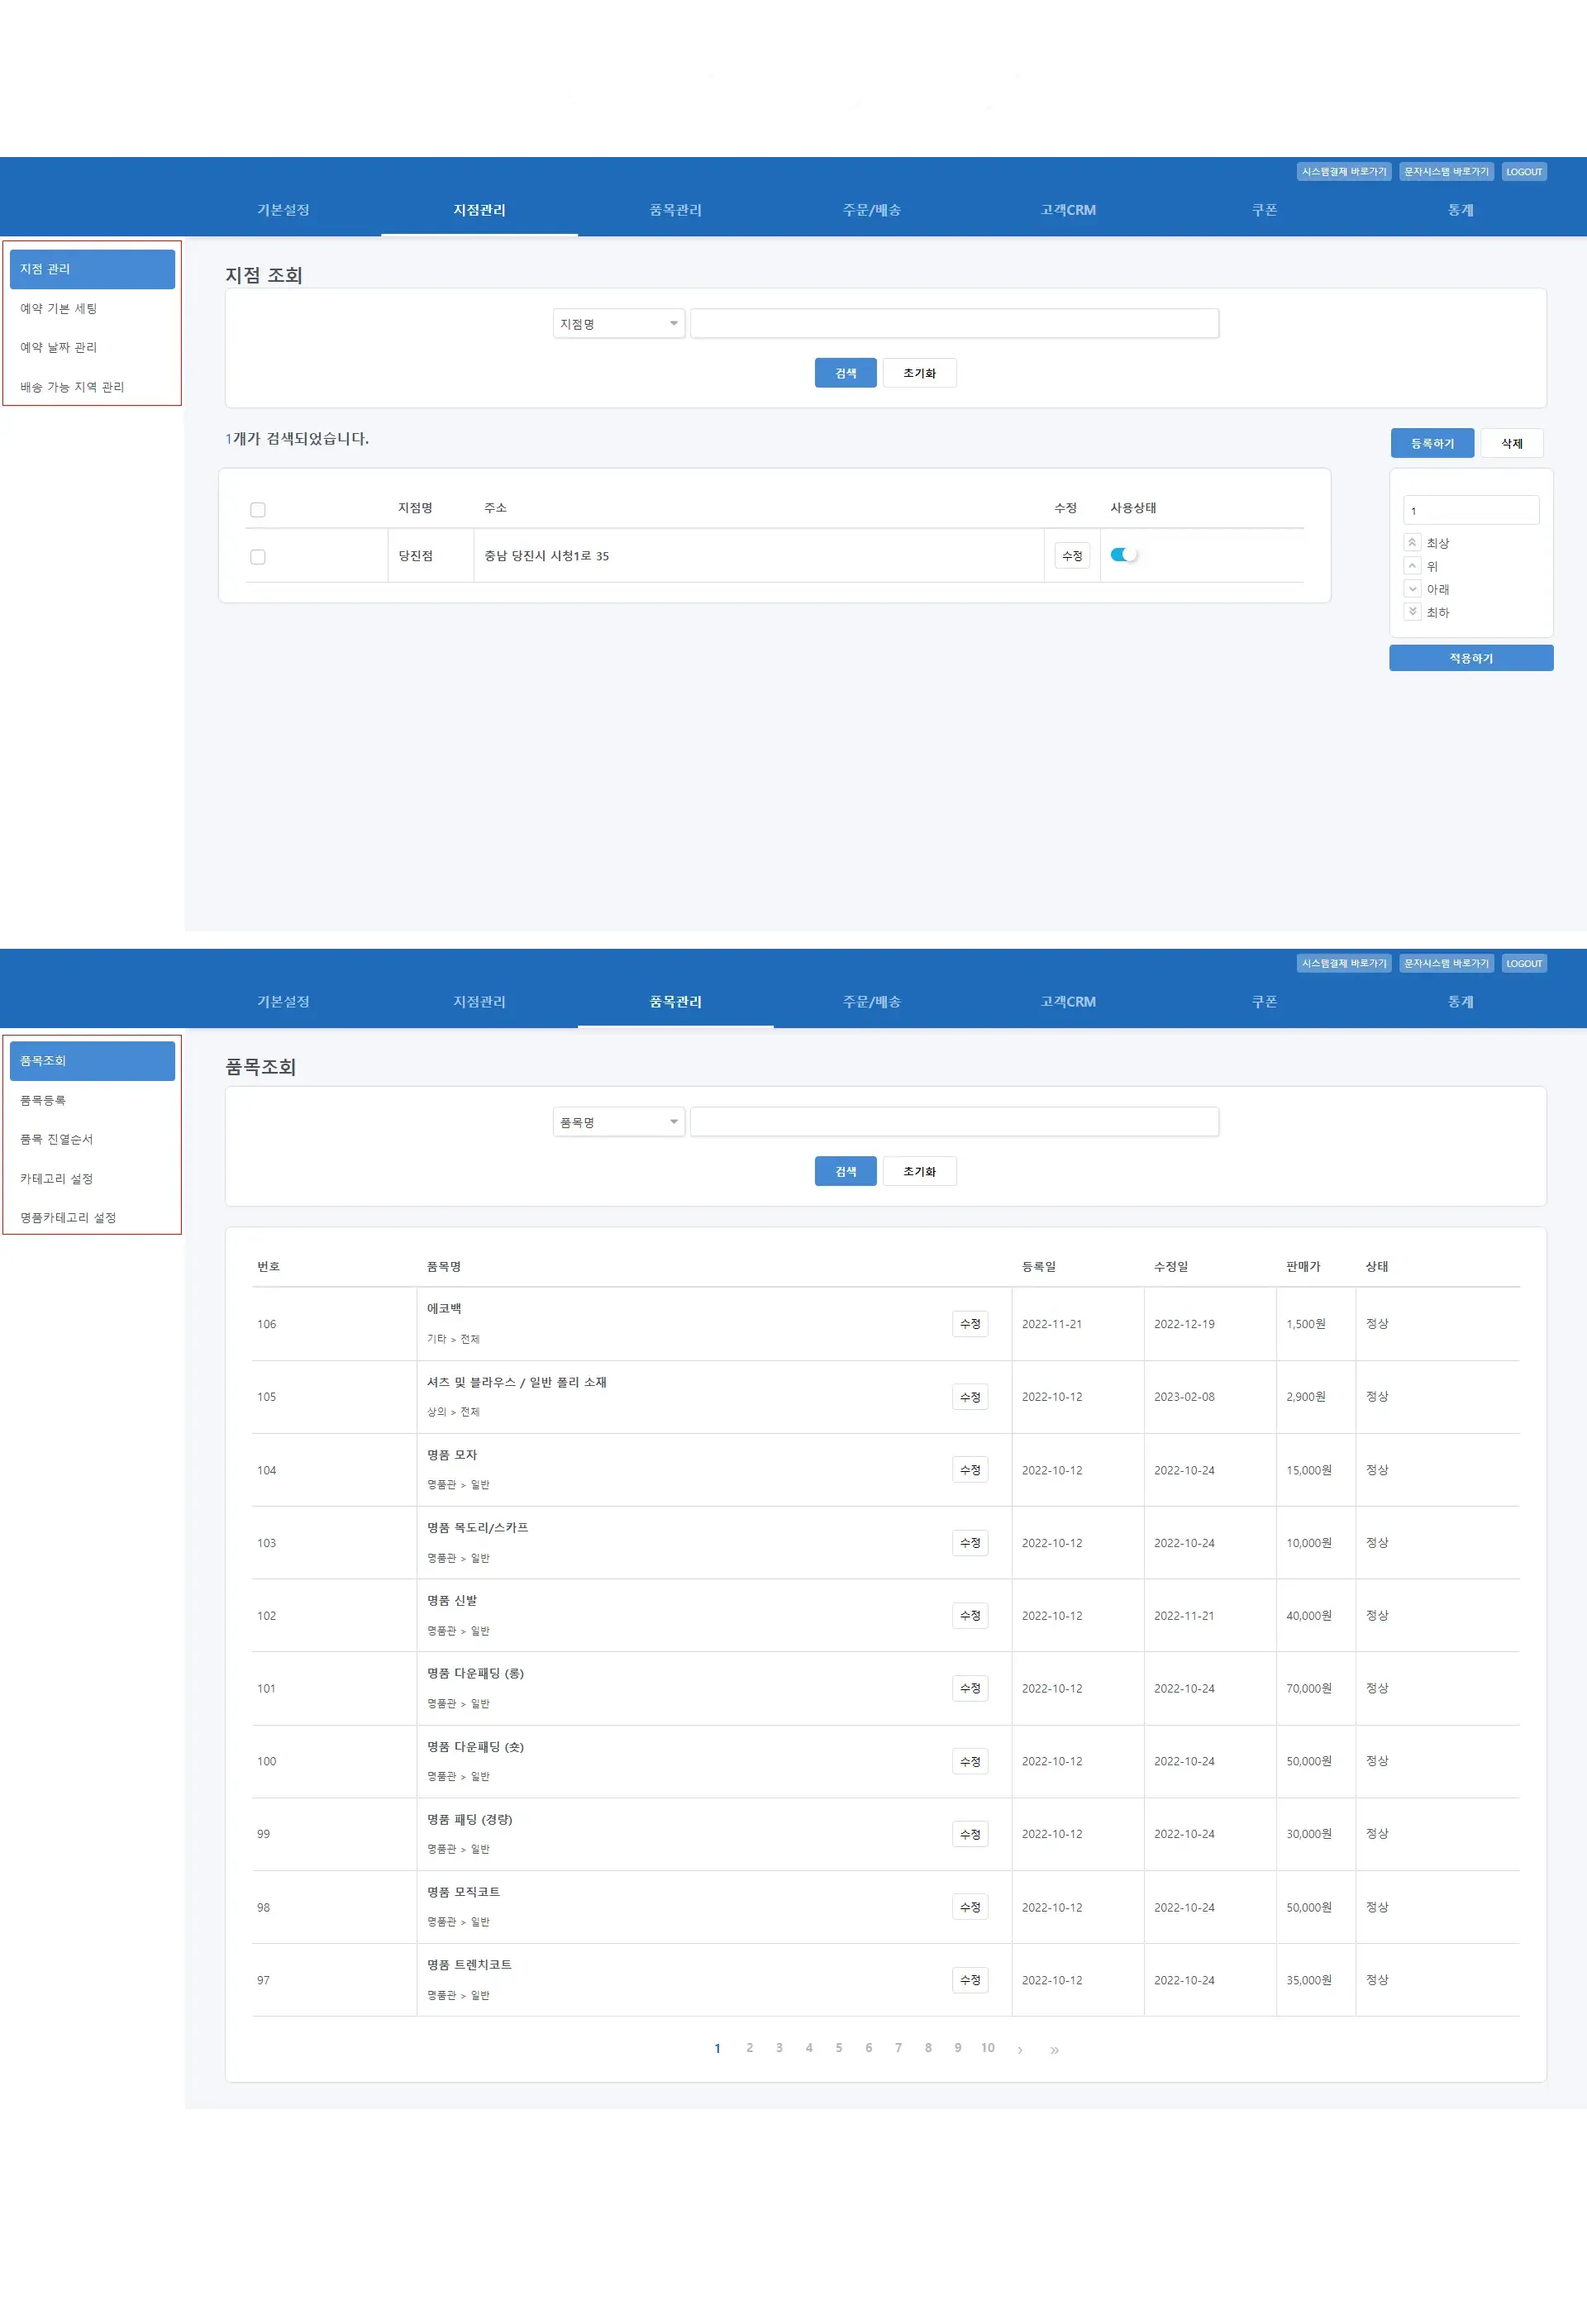
Task: Click 수정 for the 당진점 branch
Action: pyautogui.click(x=1072, y=556)
